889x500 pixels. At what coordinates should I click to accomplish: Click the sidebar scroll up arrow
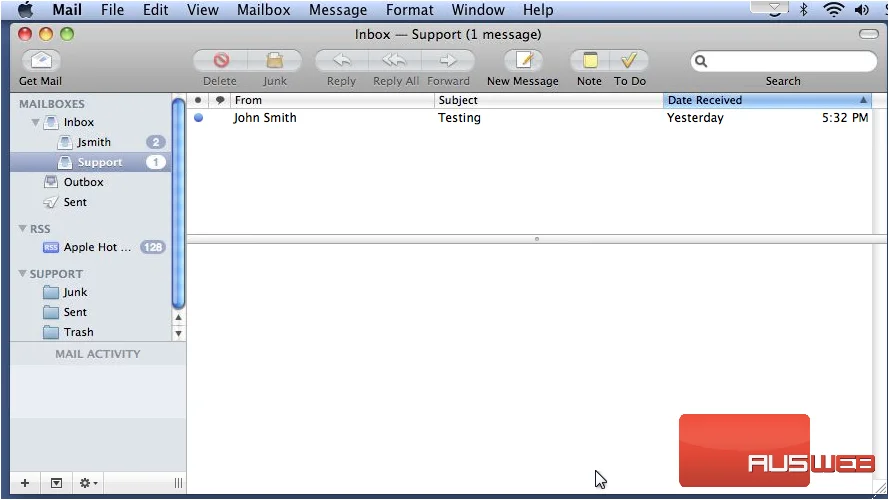[178, 317]
